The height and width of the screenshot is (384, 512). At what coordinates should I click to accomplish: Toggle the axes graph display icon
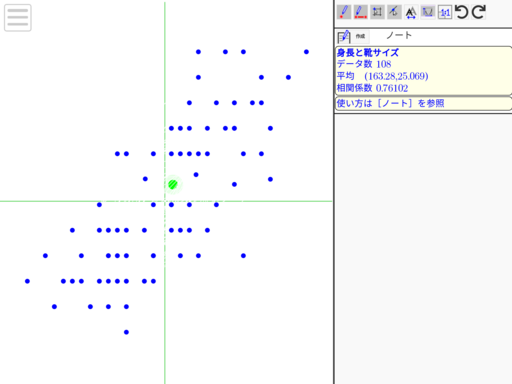(428, 12)
